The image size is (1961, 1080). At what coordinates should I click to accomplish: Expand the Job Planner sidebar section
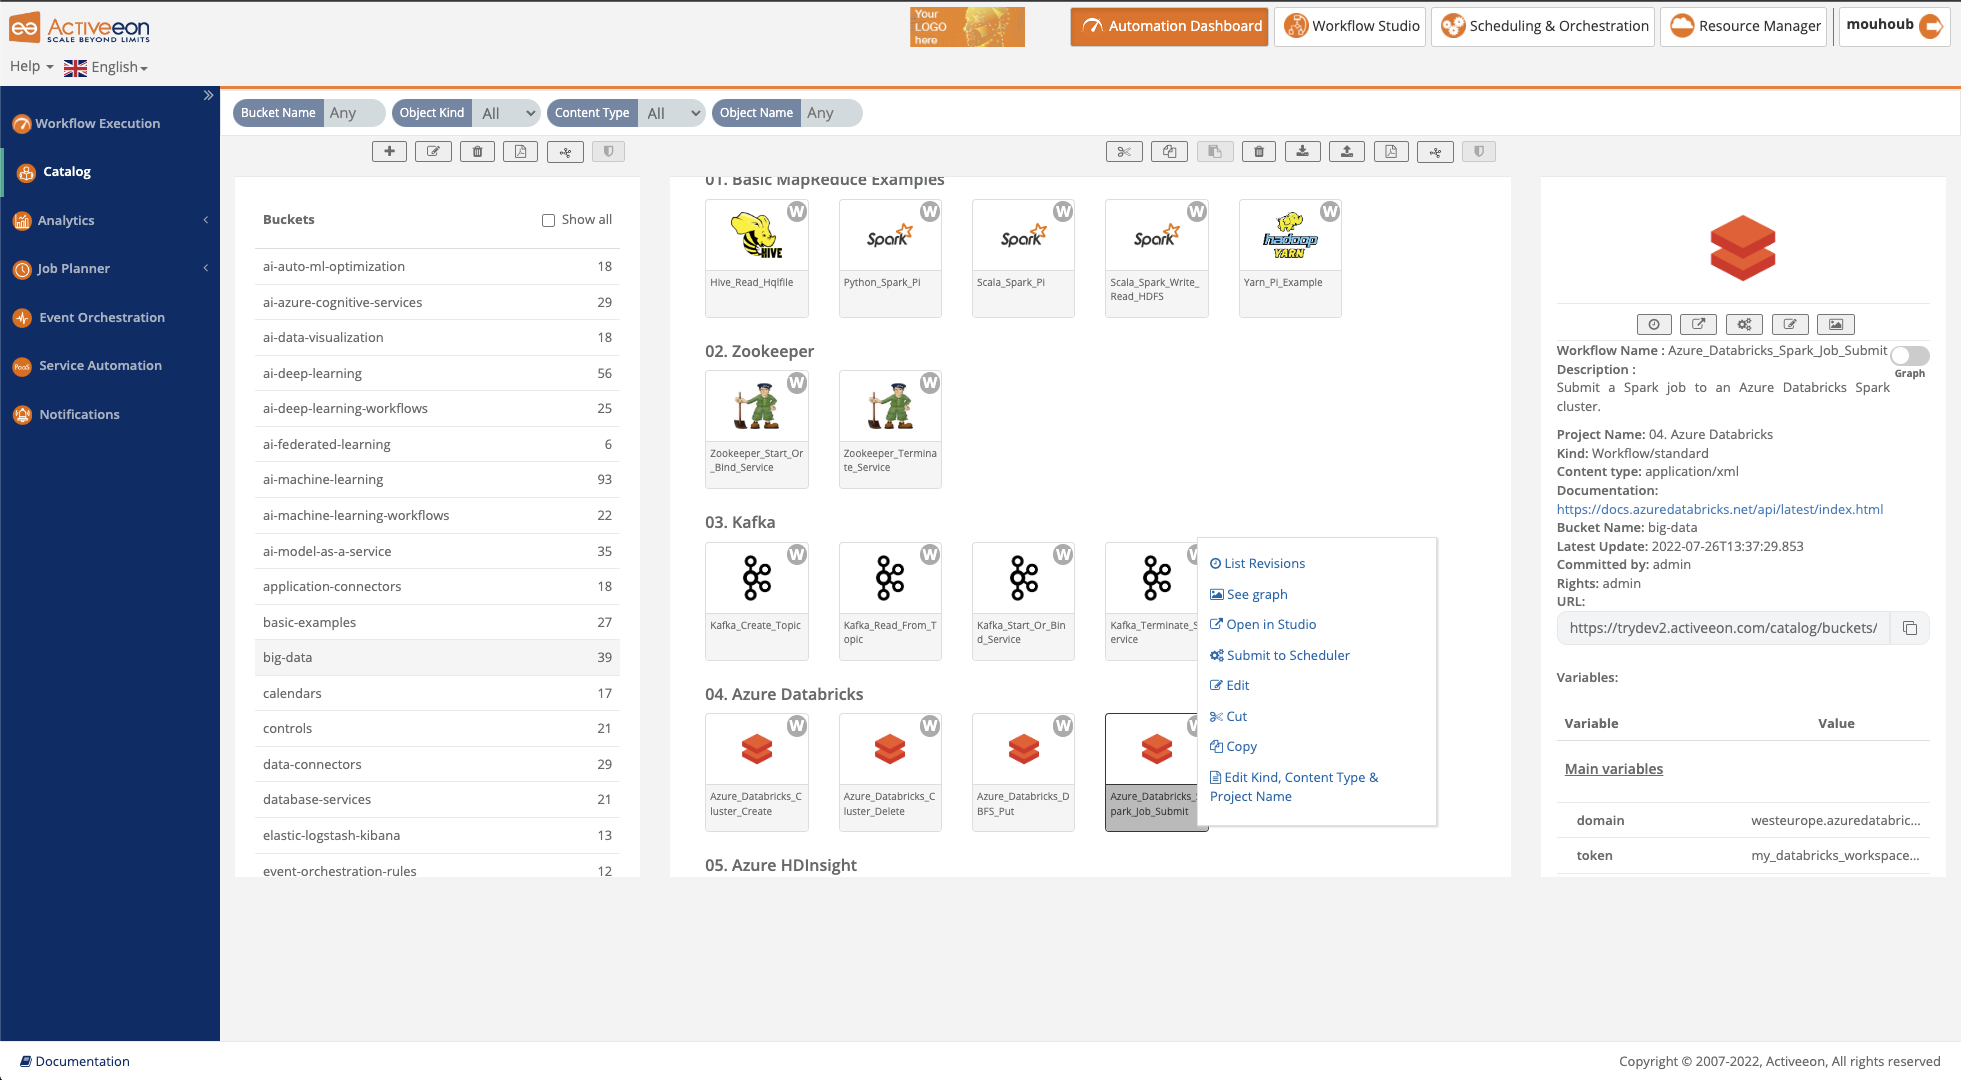[x=110, y=268]
